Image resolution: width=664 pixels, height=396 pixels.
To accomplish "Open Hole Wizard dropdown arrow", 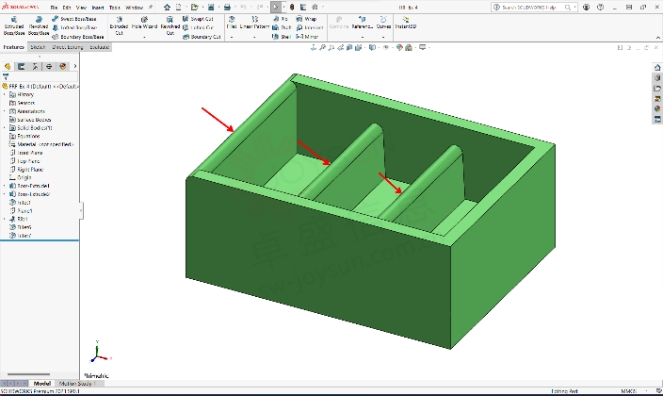I will [144, 37].
